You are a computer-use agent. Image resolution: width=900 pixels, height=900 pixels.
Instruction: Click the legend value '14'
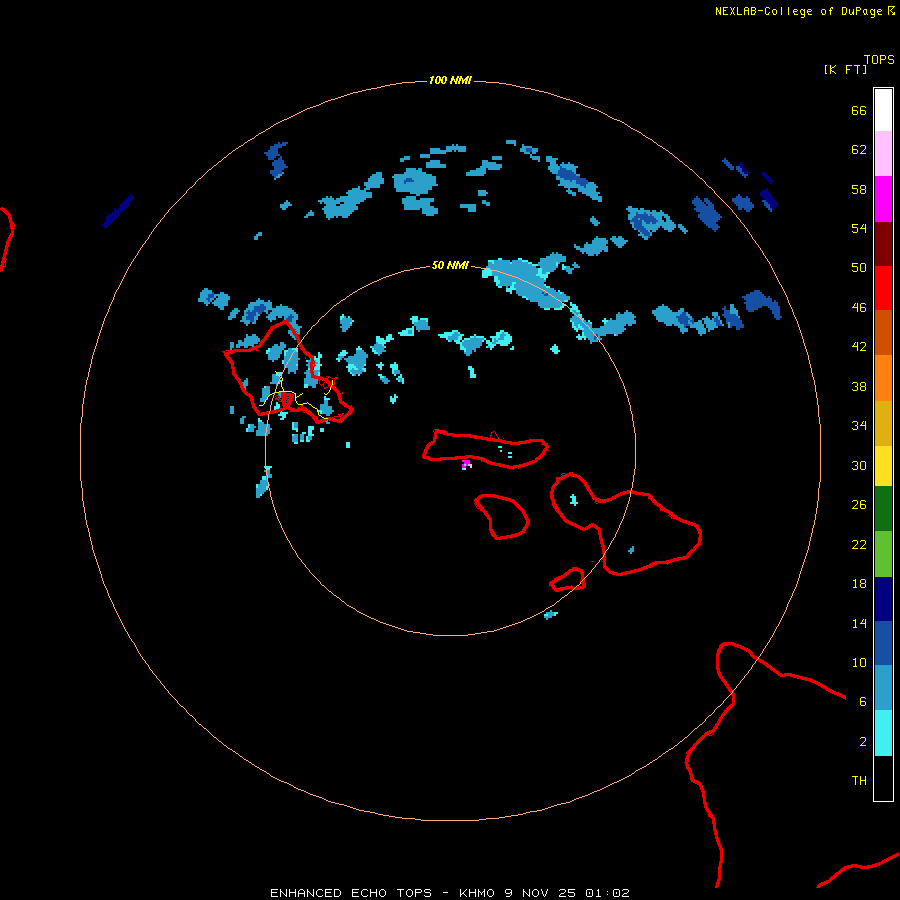(859, 623)
